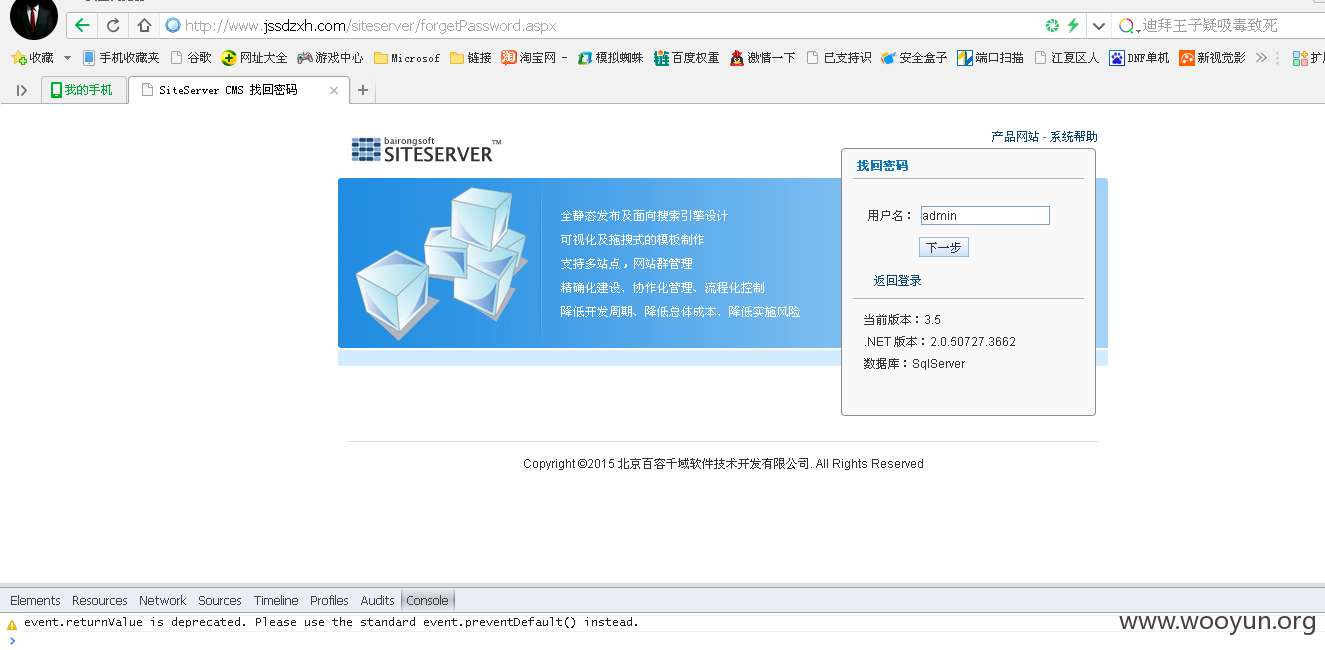The image size is (1325, 650).
Task: Select the .NET 版本 2.0.50727.3662 text
Action: point(940,342)
